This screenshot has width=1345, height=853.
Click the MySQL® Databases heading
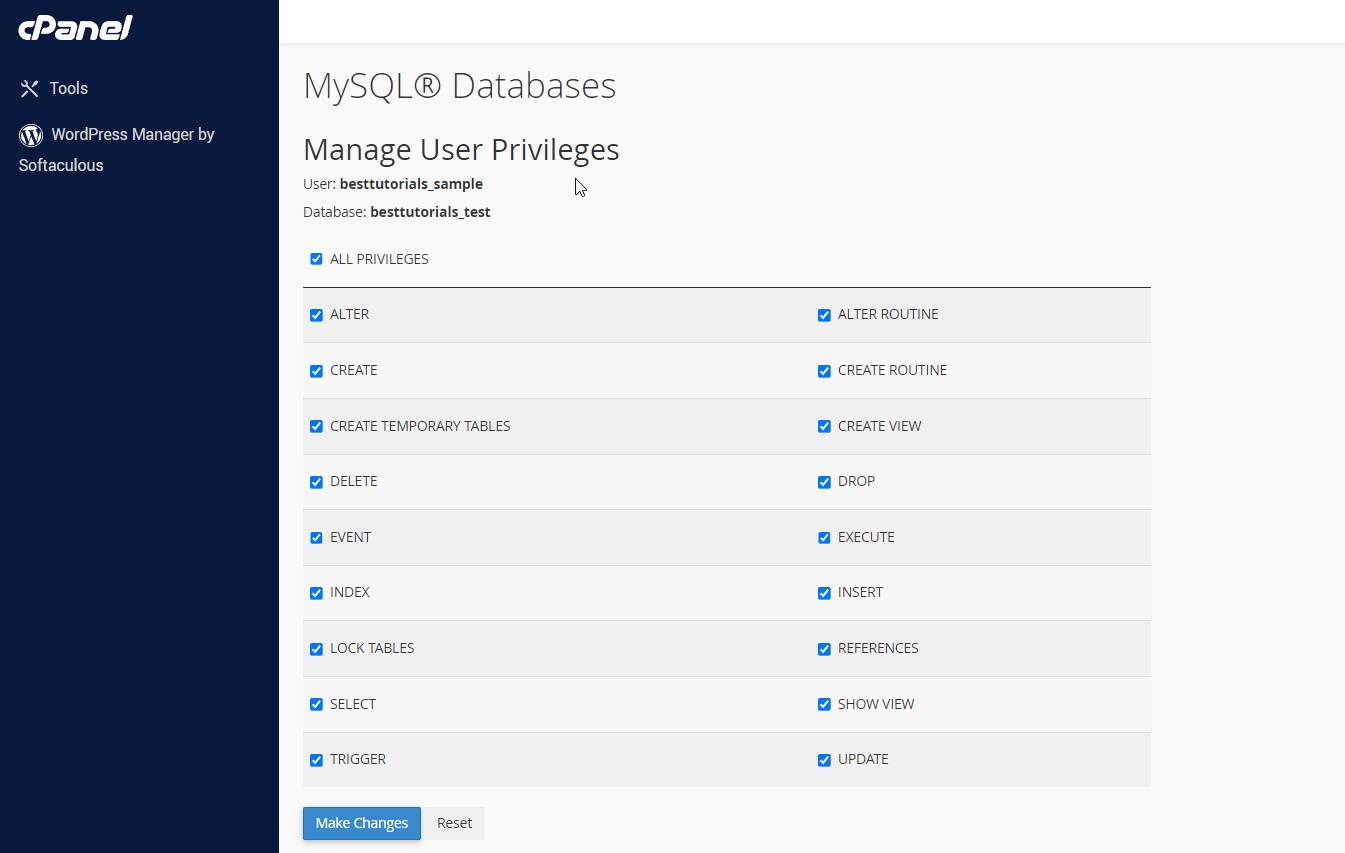(x=460, y=86)
